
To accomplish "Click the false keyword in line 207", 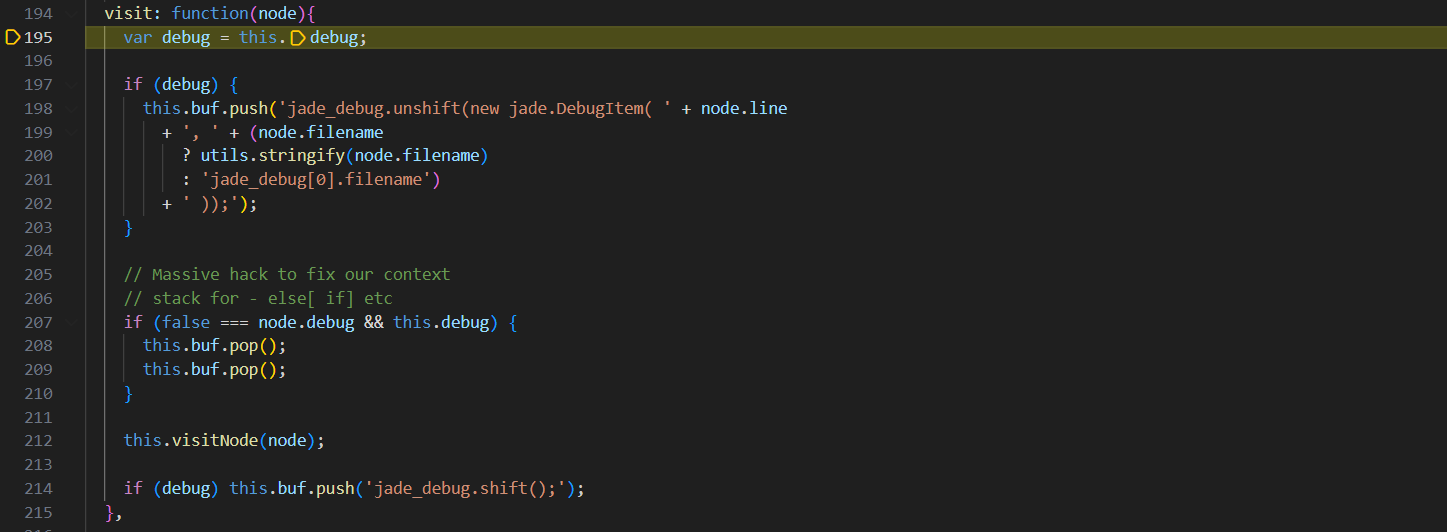I will (181, 323).
